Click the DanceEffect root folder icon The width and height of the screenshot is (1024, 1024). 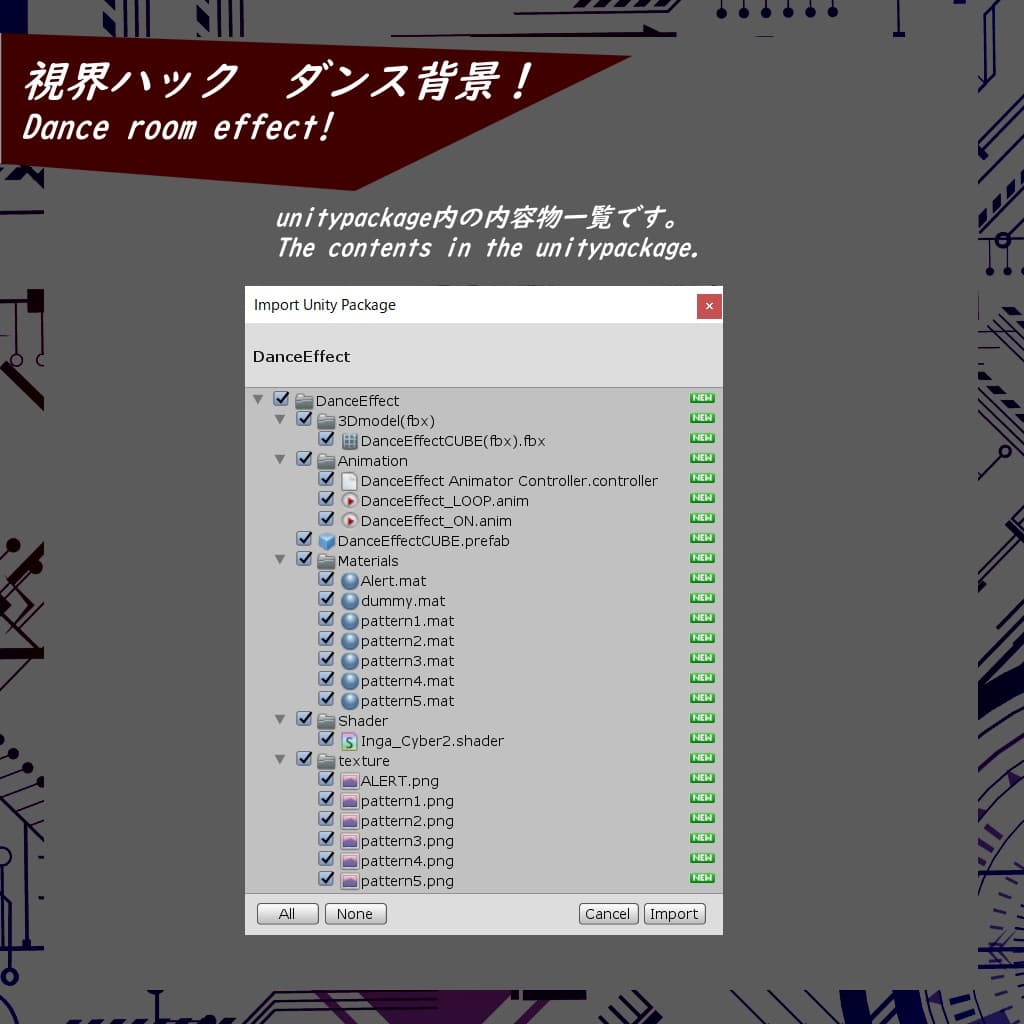click(x=304, y=400)
